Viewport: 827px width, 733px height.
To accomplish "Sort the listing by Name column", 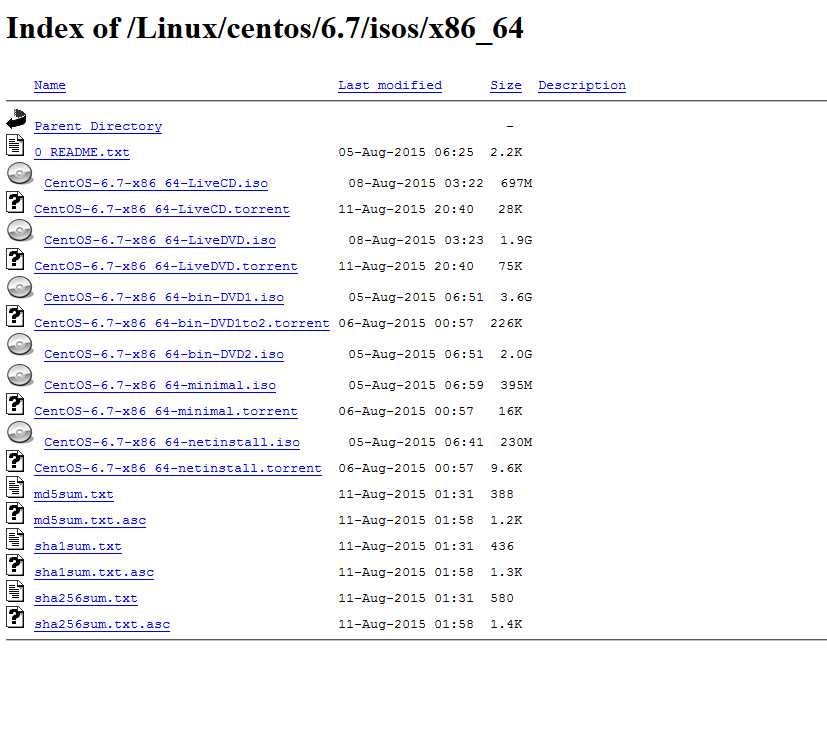I will tap(50, 85).
